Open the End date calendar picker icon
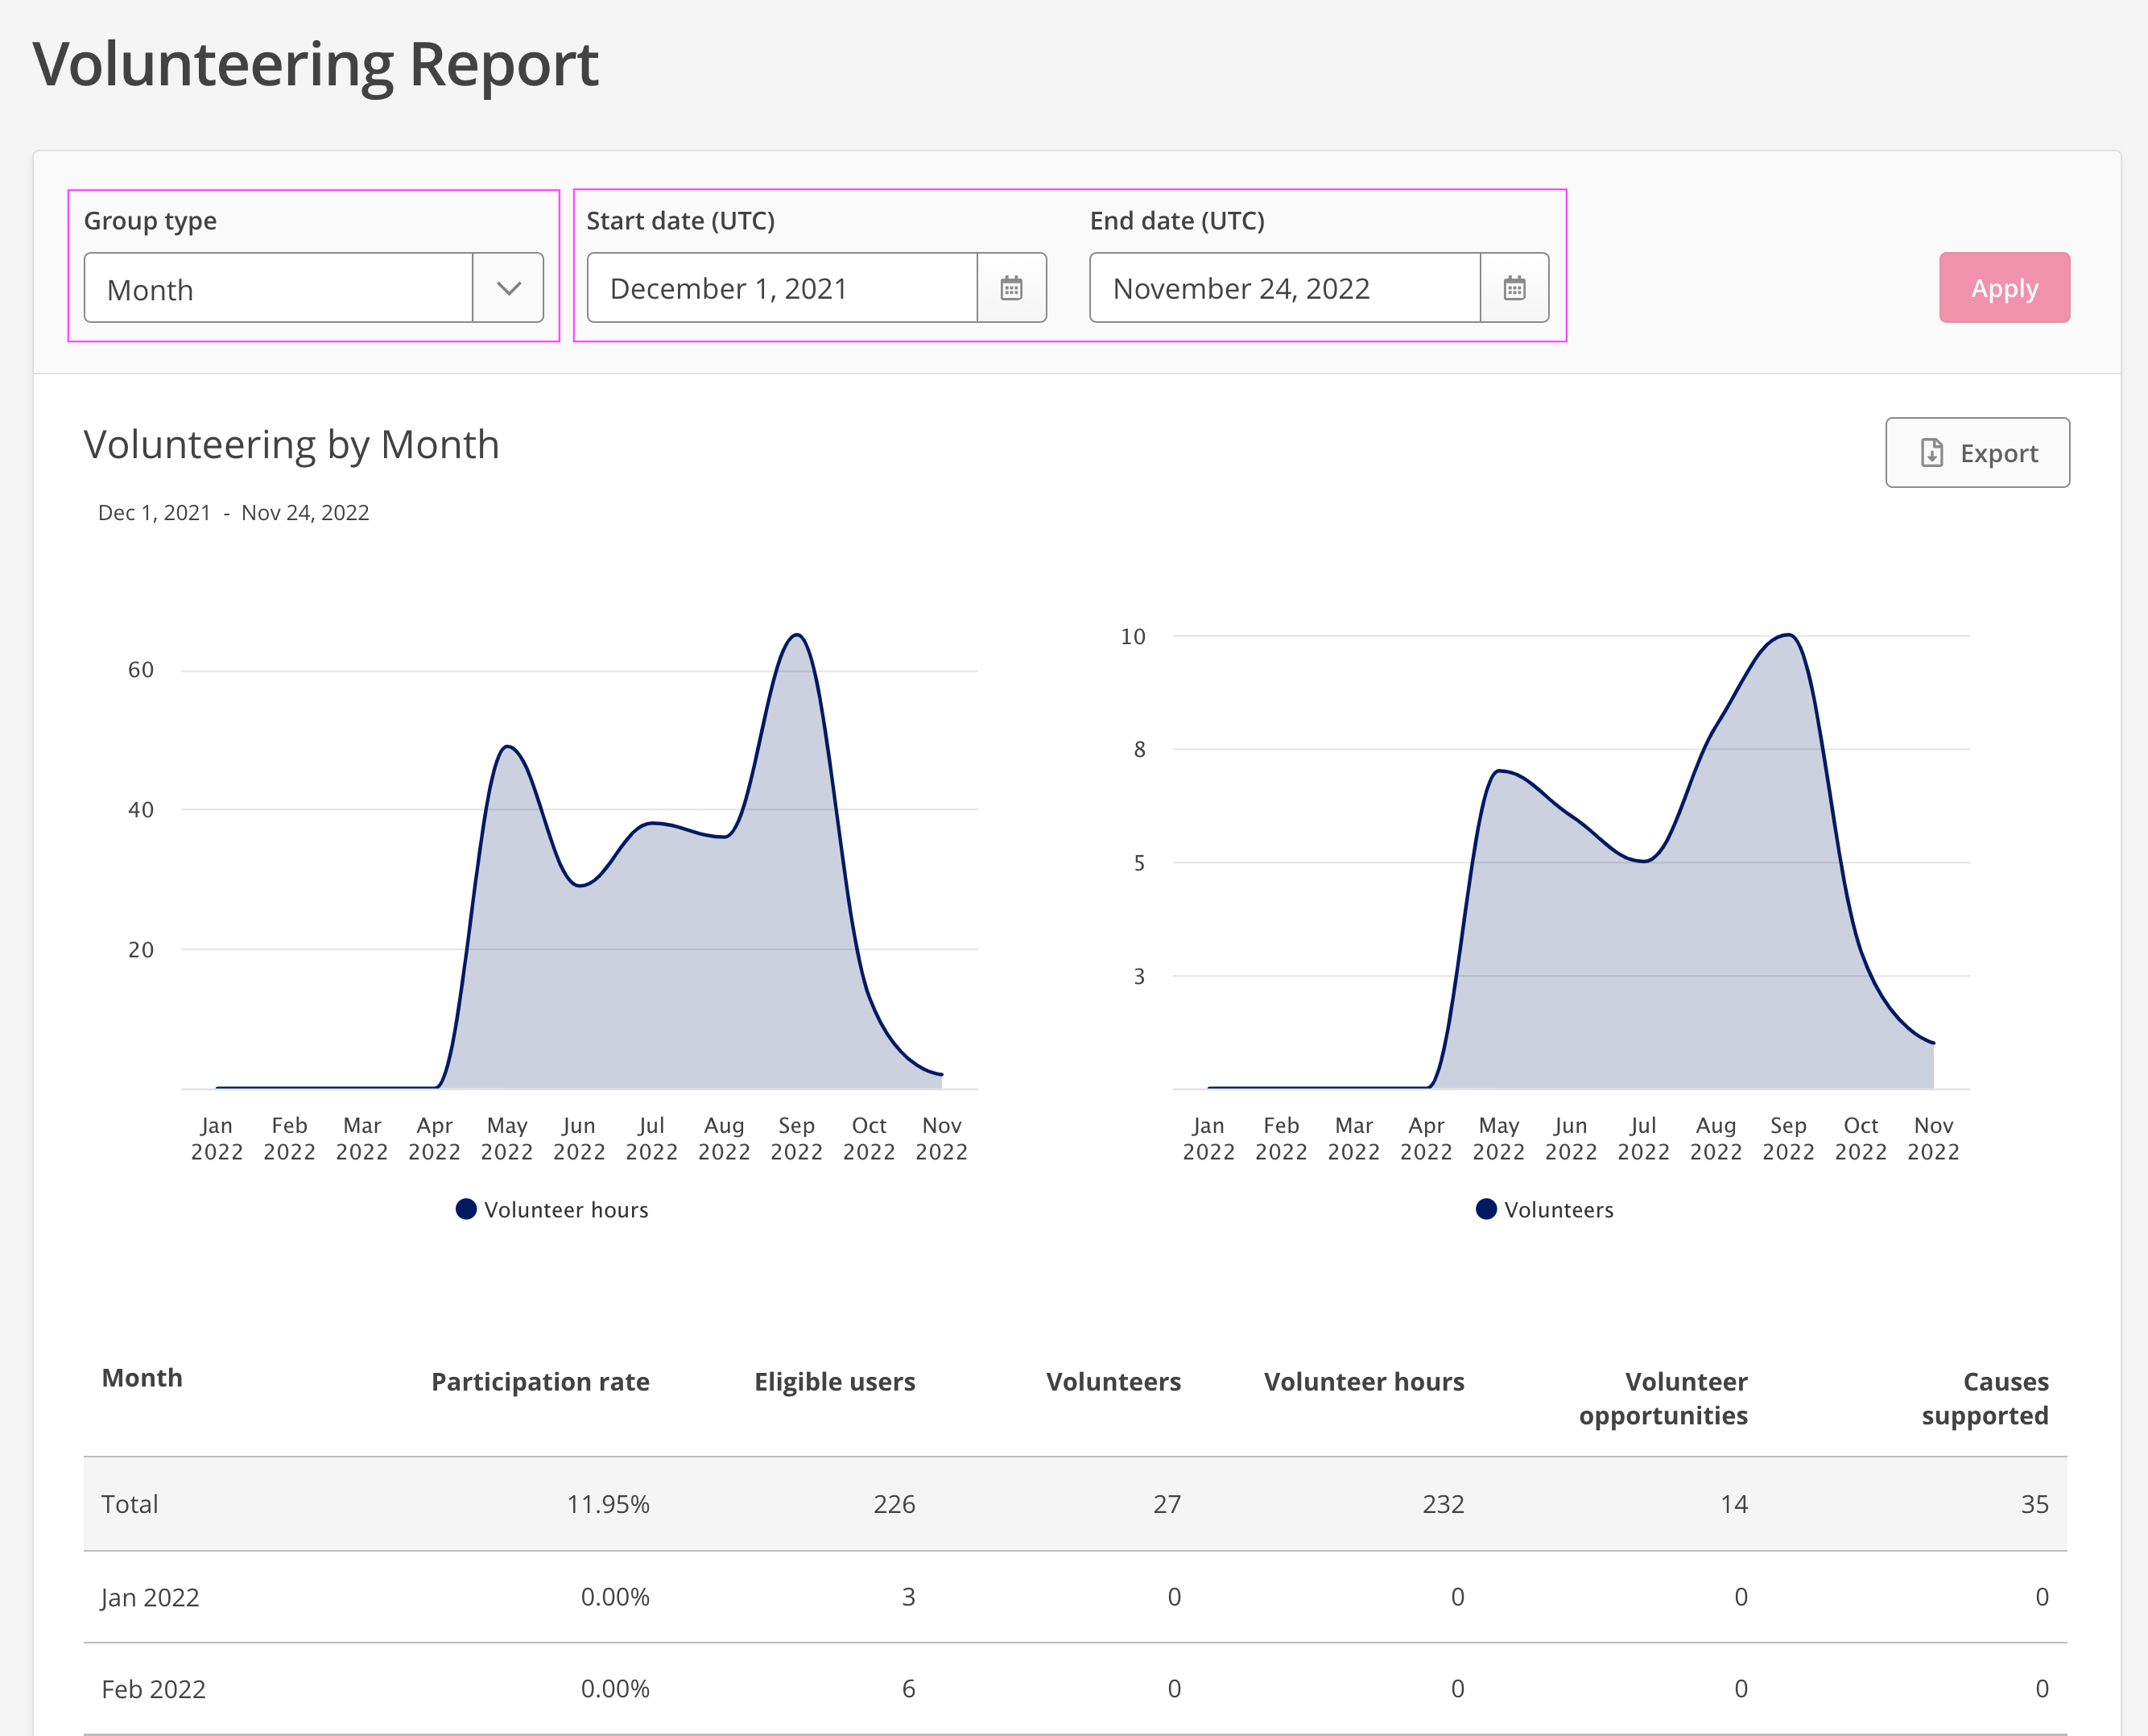Image resolution: width=2148 pixels, height=1736 pixels. 1514,288
